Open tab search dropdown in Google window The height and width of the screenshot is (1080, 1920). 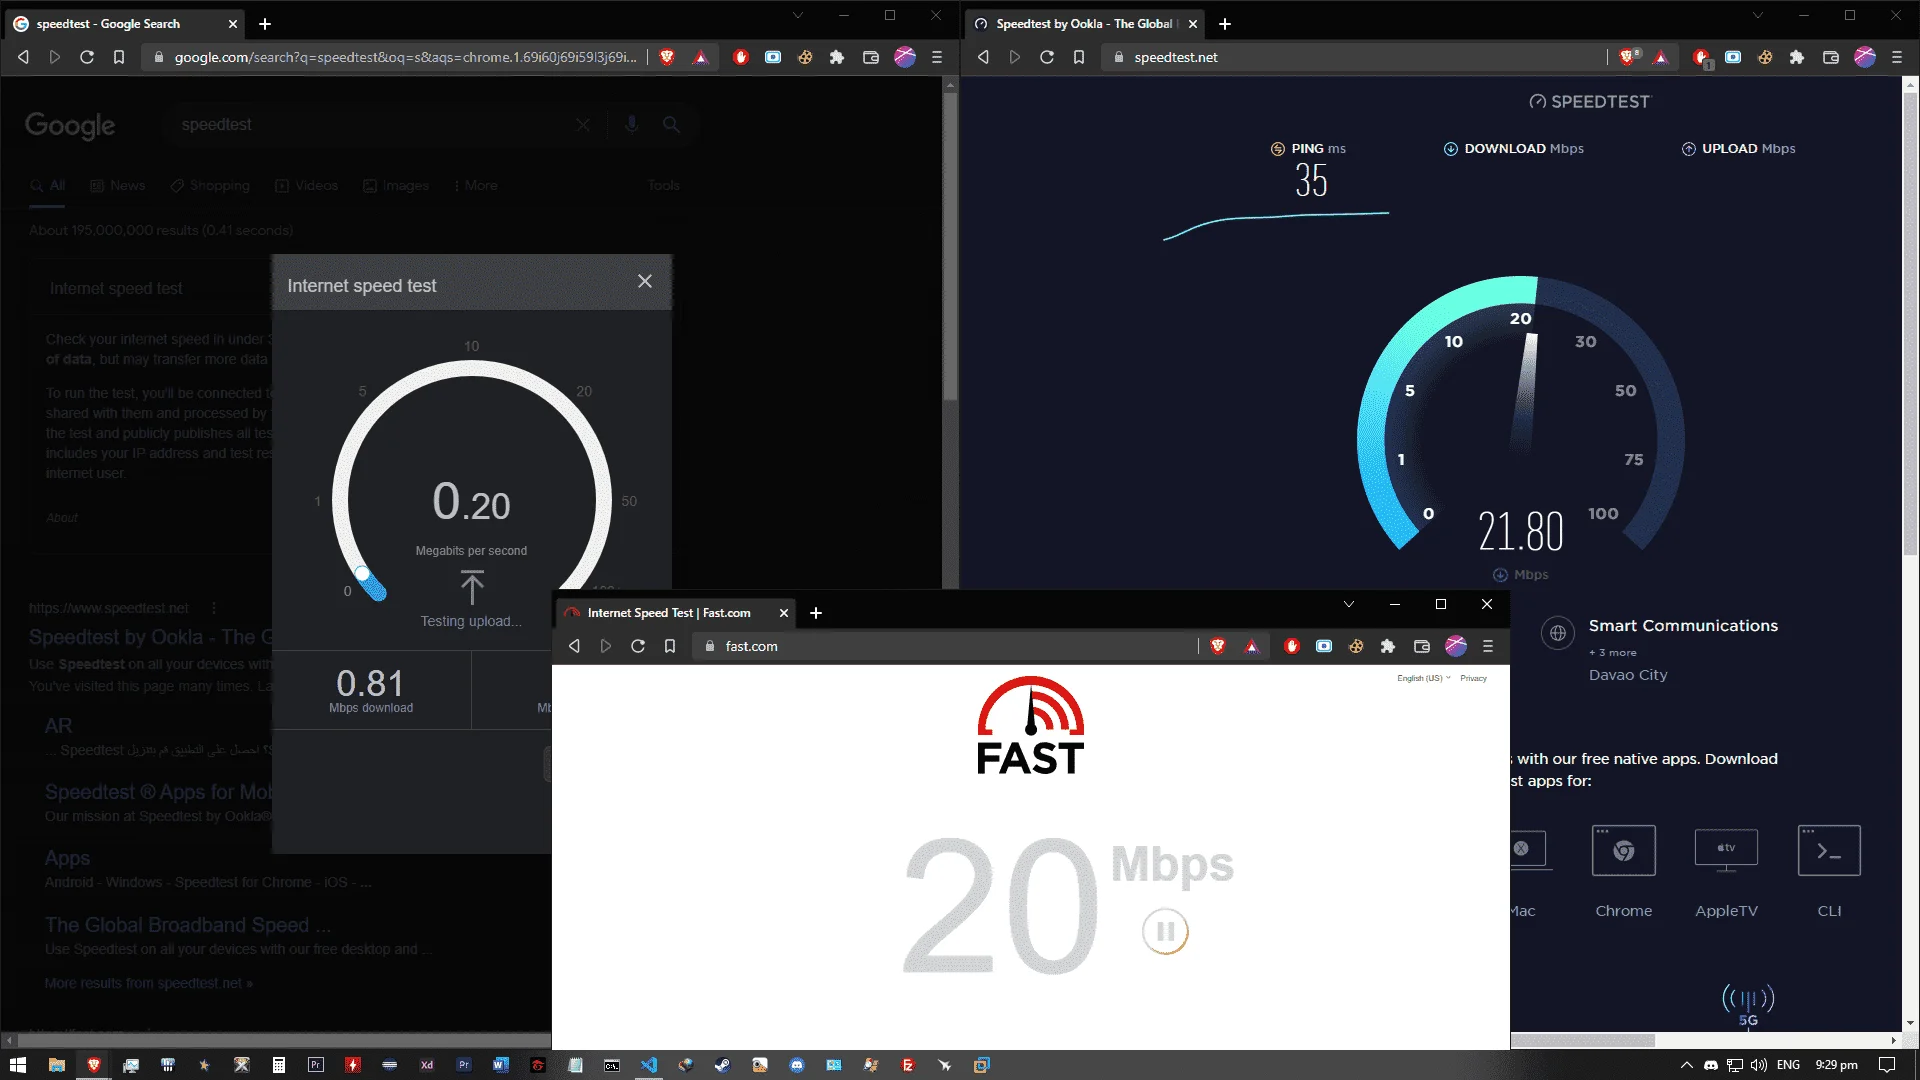(x=798, y=15)
